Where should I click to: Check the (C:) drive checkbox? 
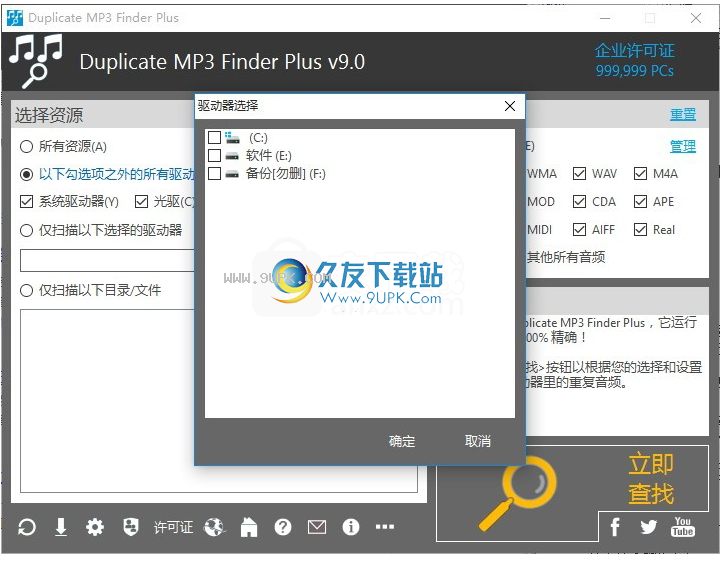pyautogui.click(x=214, y=137)
